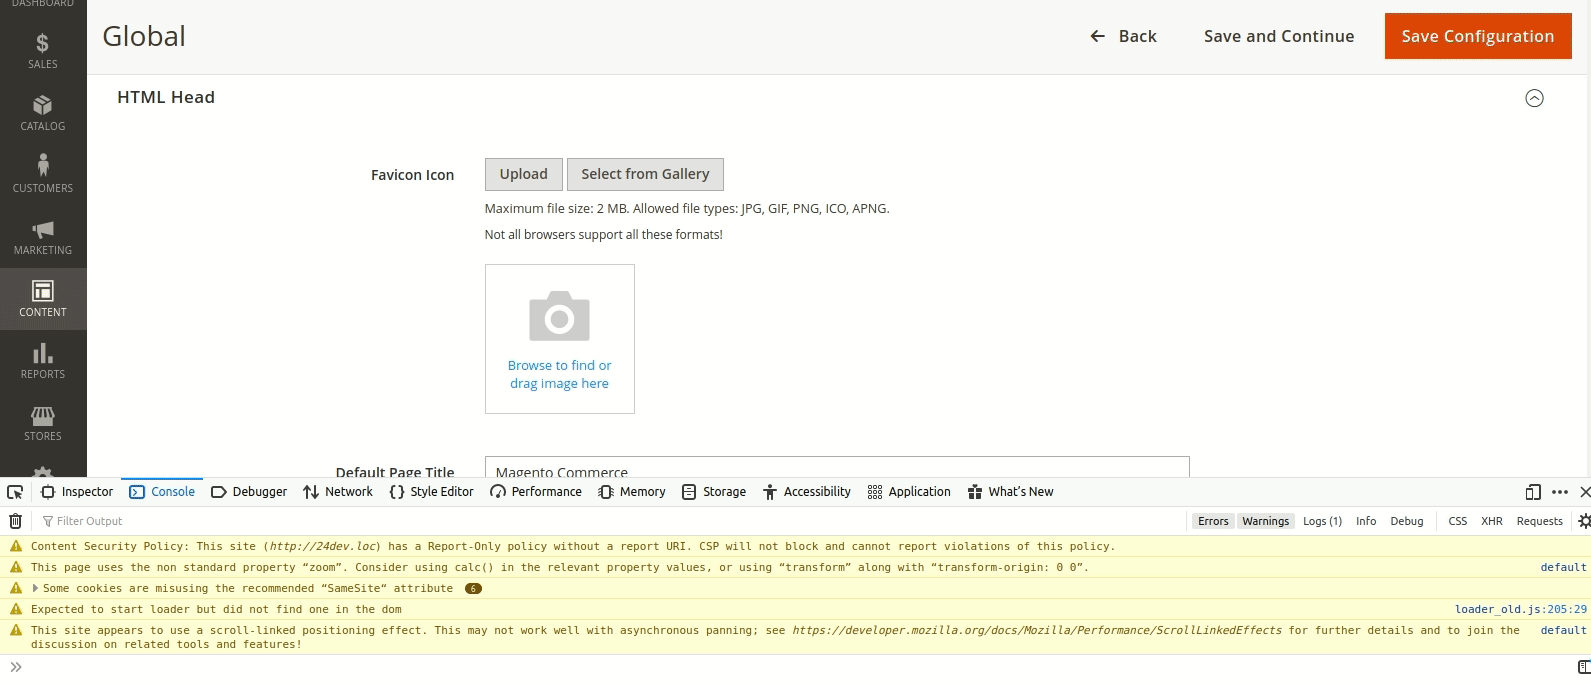
Task: Click the Back button
Action: pyautogui.click(x=1123, y=36)
